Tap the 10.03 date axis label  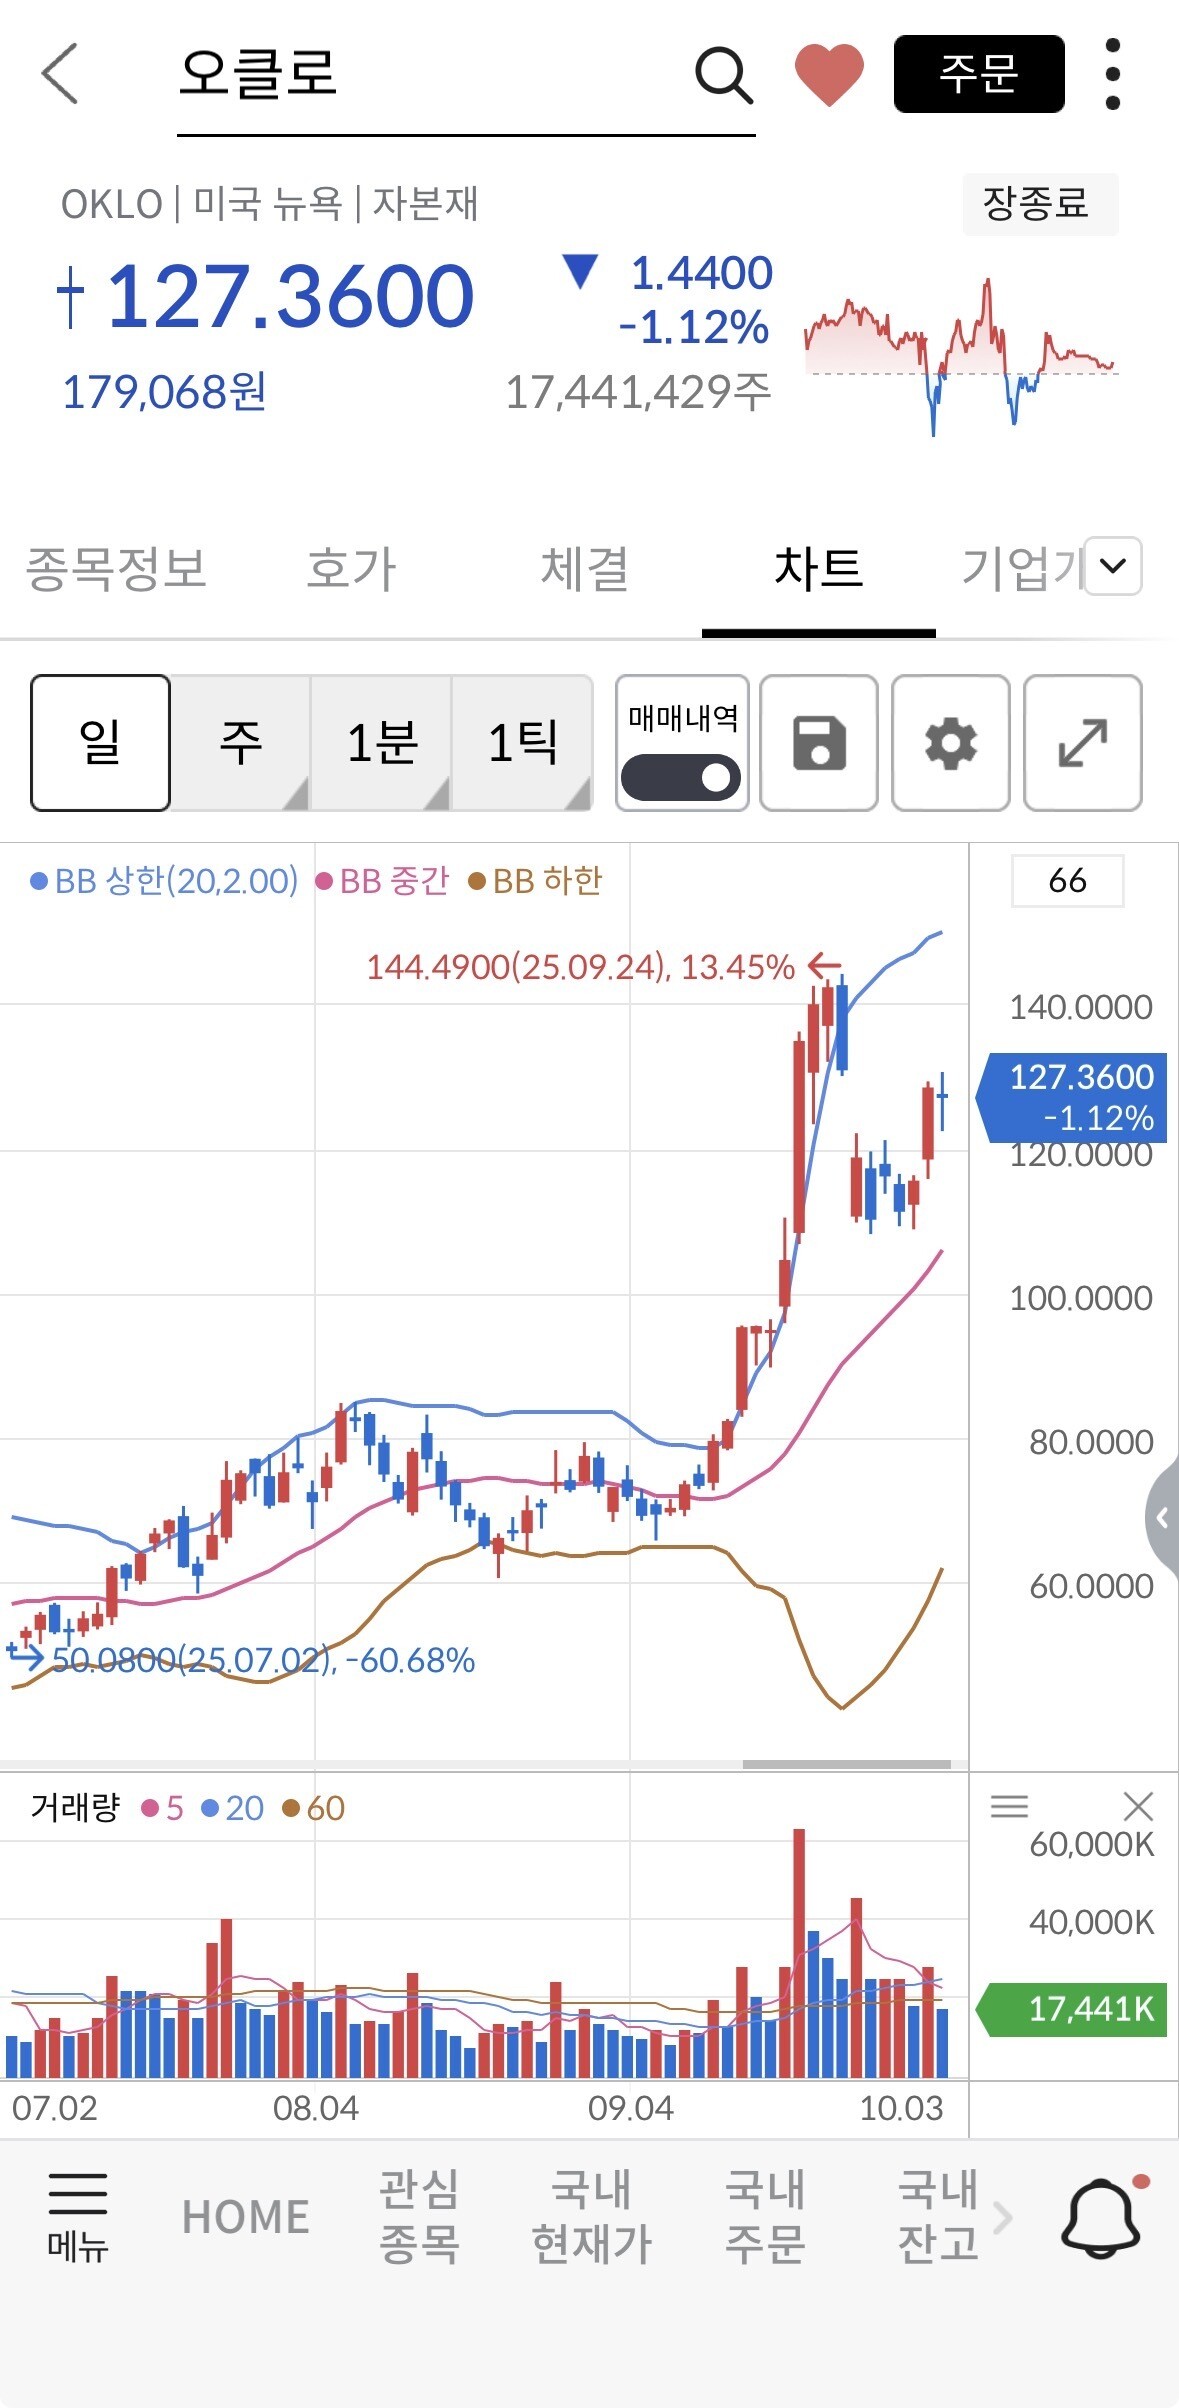click(x=901, y=2108)
